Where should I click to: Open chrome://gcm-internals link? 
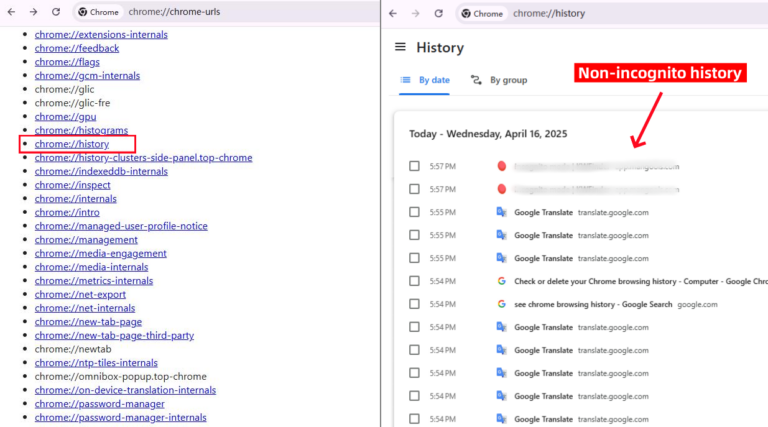pos(87,76)
